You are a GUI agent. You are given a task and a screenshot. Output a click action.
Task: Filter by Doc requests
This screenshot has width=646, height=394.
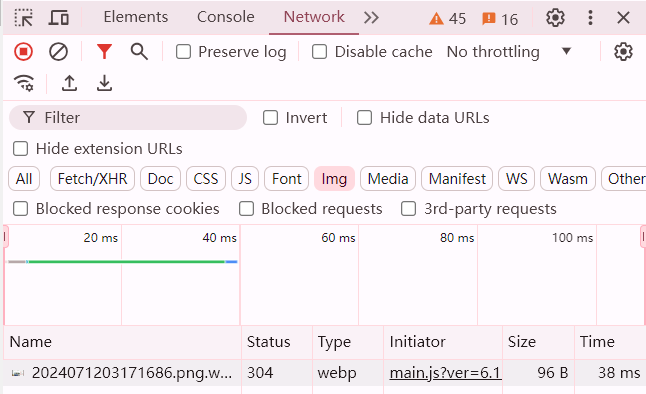tap(160, 179)
